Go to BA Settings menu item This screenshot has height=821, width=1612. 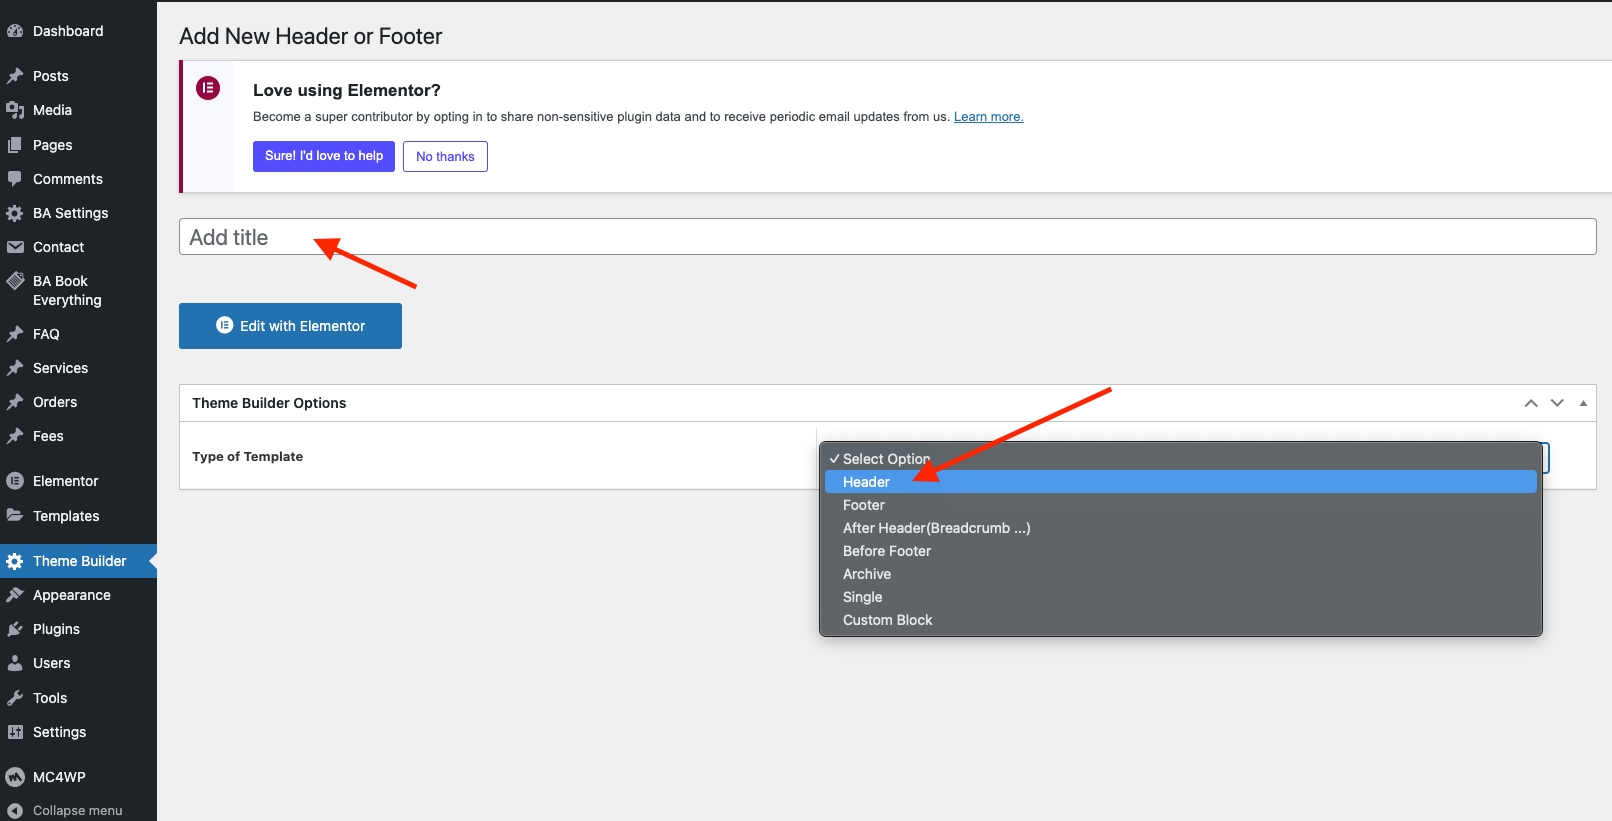tap(70, 213)
